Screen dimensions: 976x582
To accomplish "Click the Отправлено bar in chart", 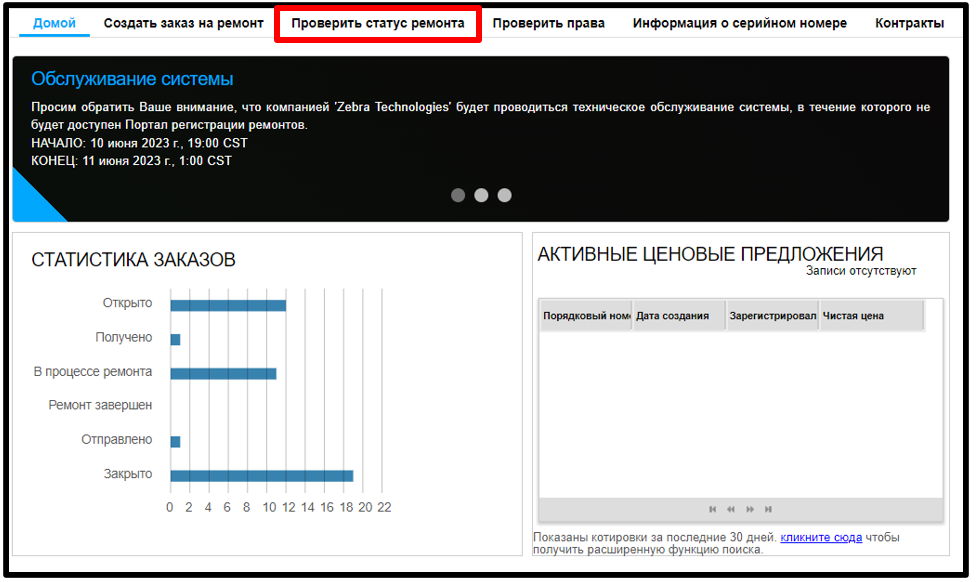I will [x=176, y=442].
